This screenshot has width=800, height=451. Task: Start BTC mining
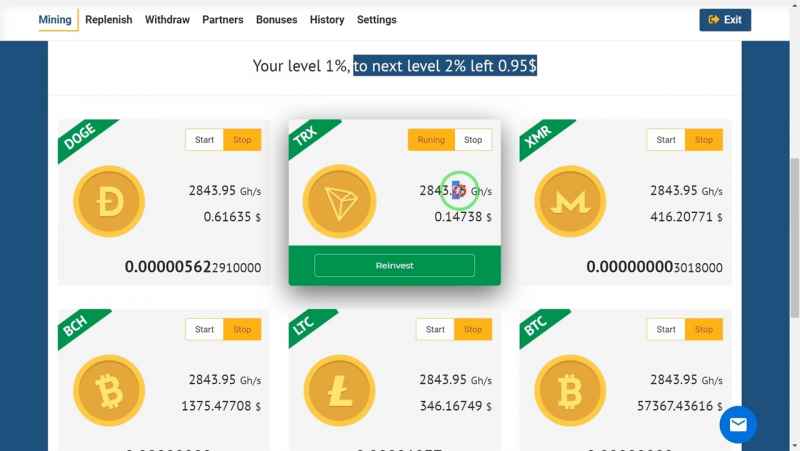pos(666,330)
